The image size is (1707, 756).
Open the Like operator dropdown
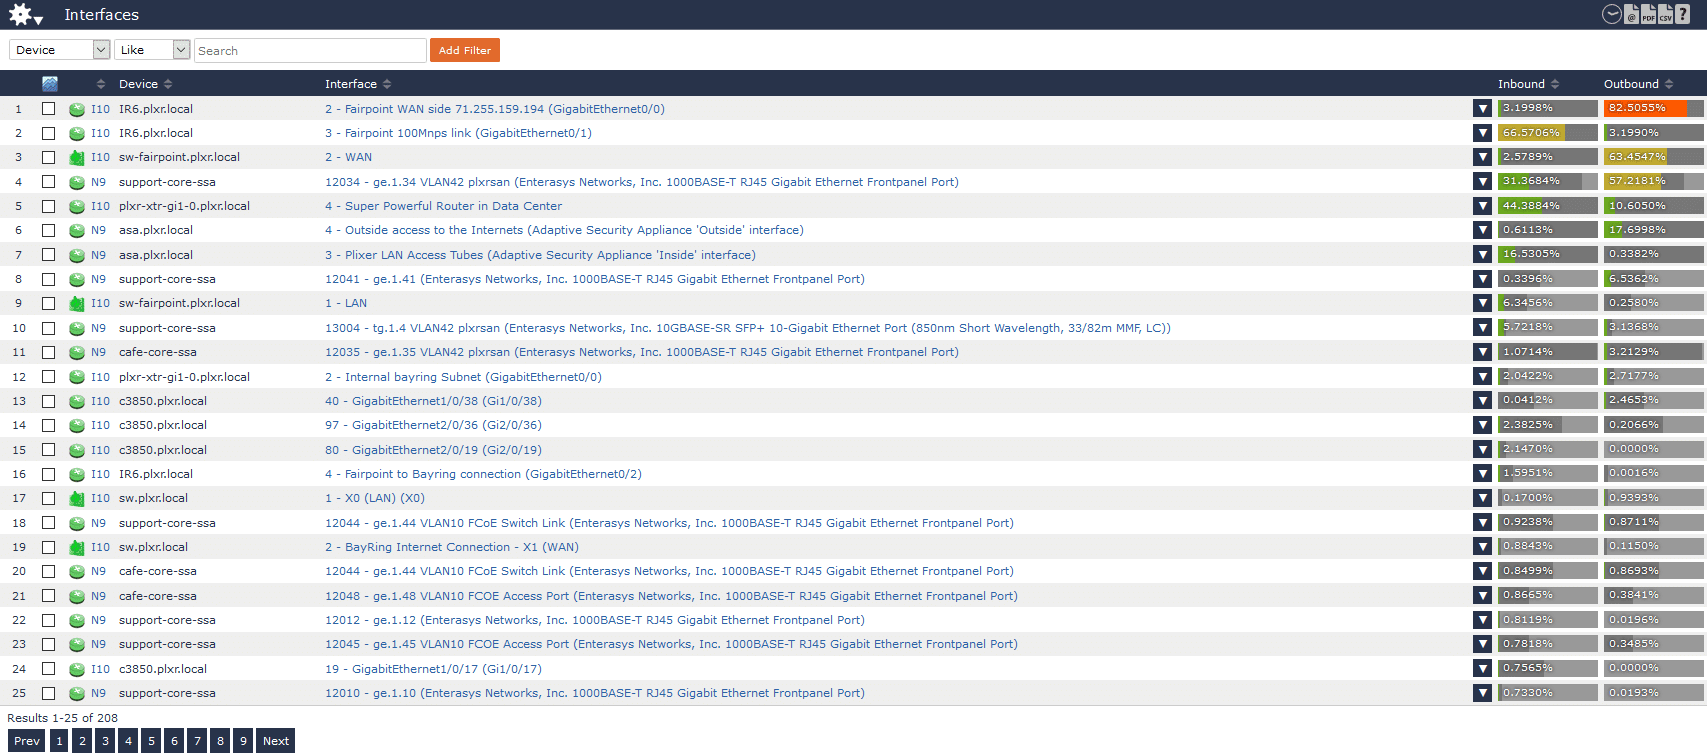152,50
